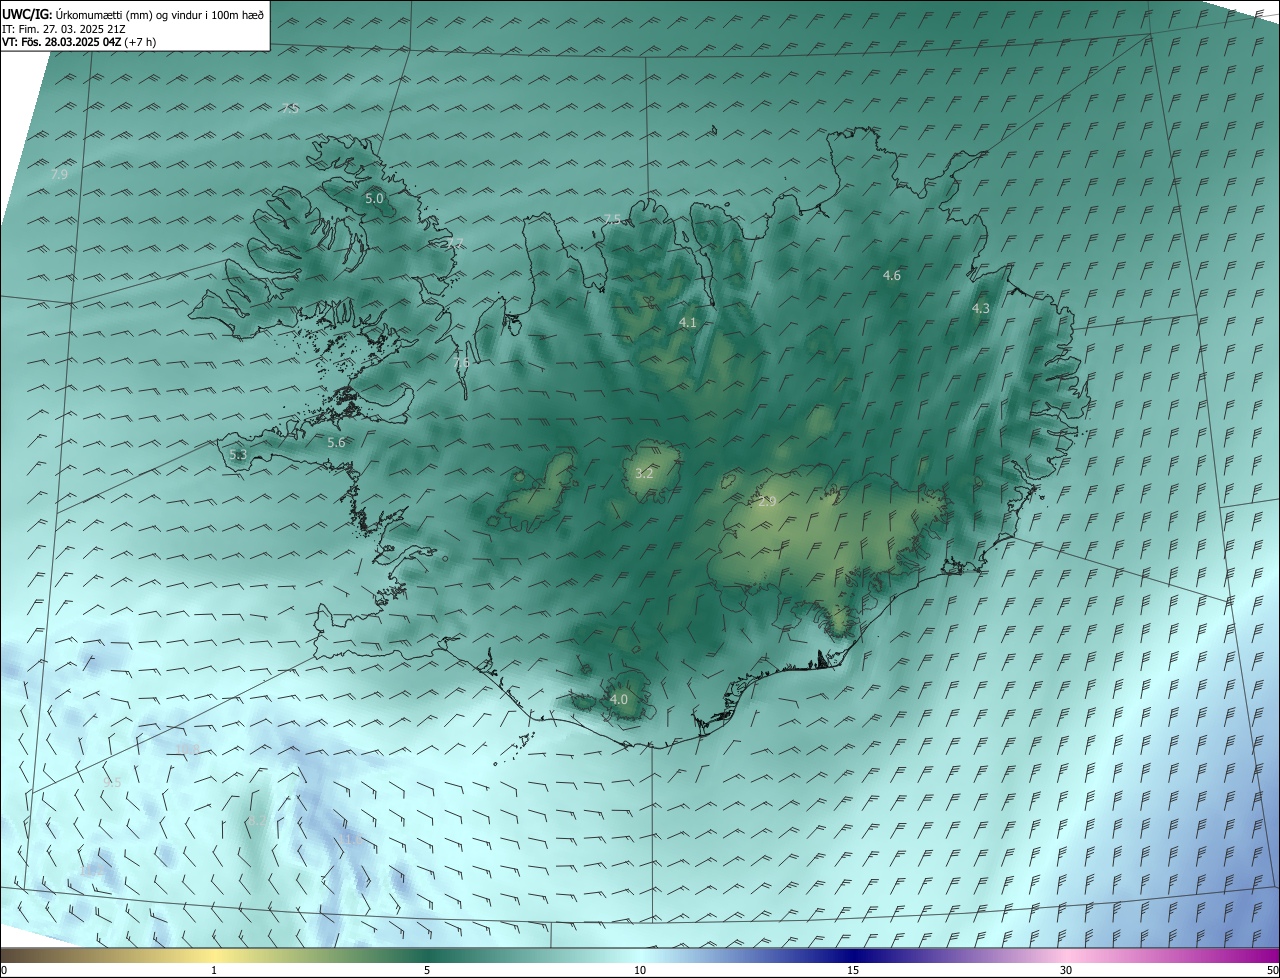This screenshot has width=1280, height=978.
Task: Select the 'VT: Fös. 28.03.2025 04Z' valid time
Action: coord(61,42)
